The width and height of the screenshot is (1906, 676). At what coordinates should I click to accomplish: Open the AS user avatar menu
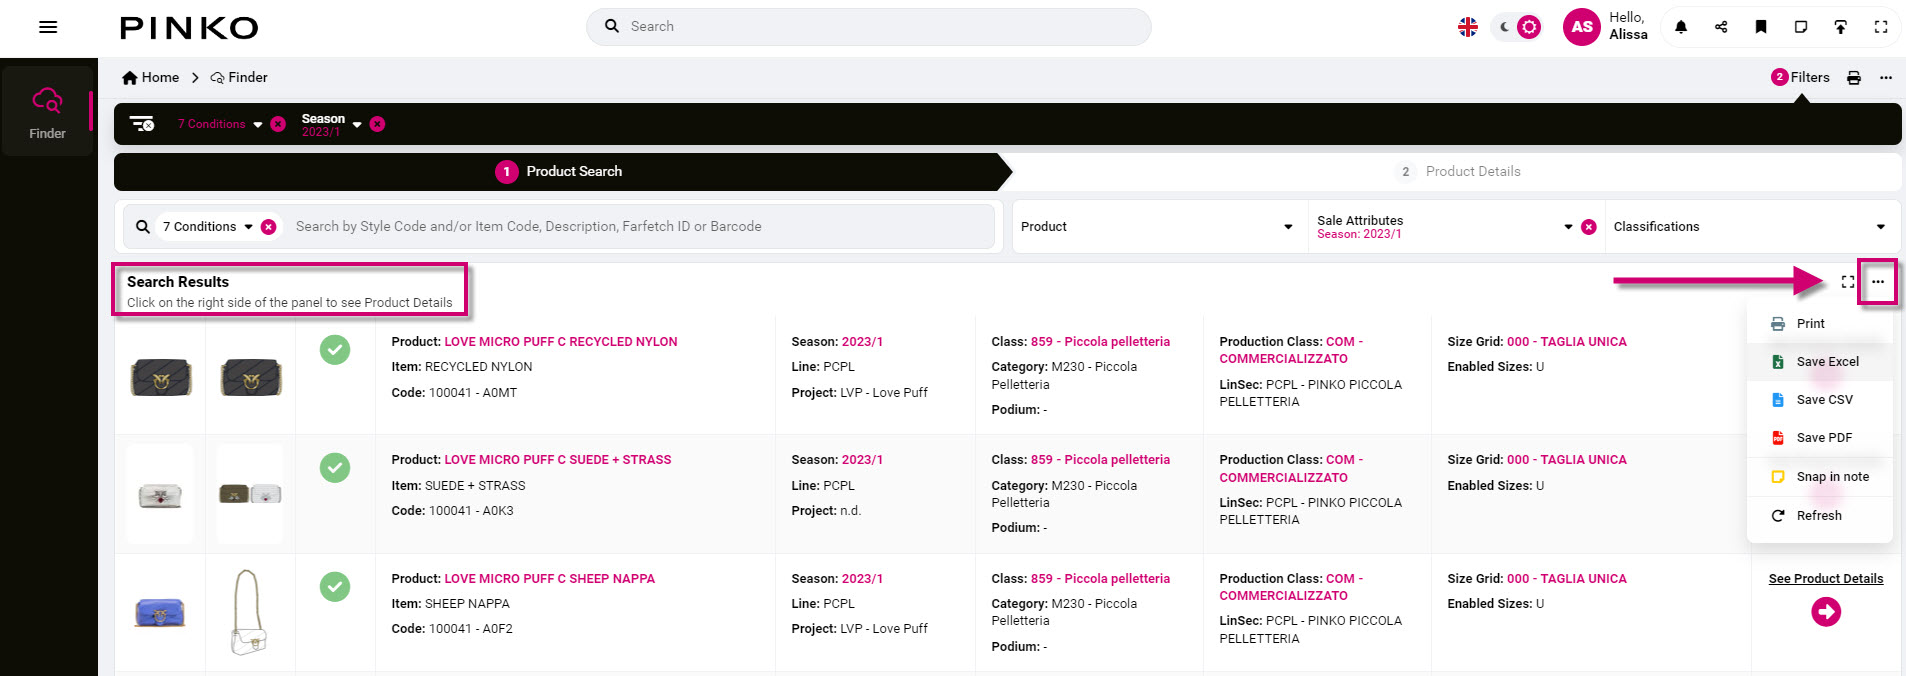click(1582, 27)
